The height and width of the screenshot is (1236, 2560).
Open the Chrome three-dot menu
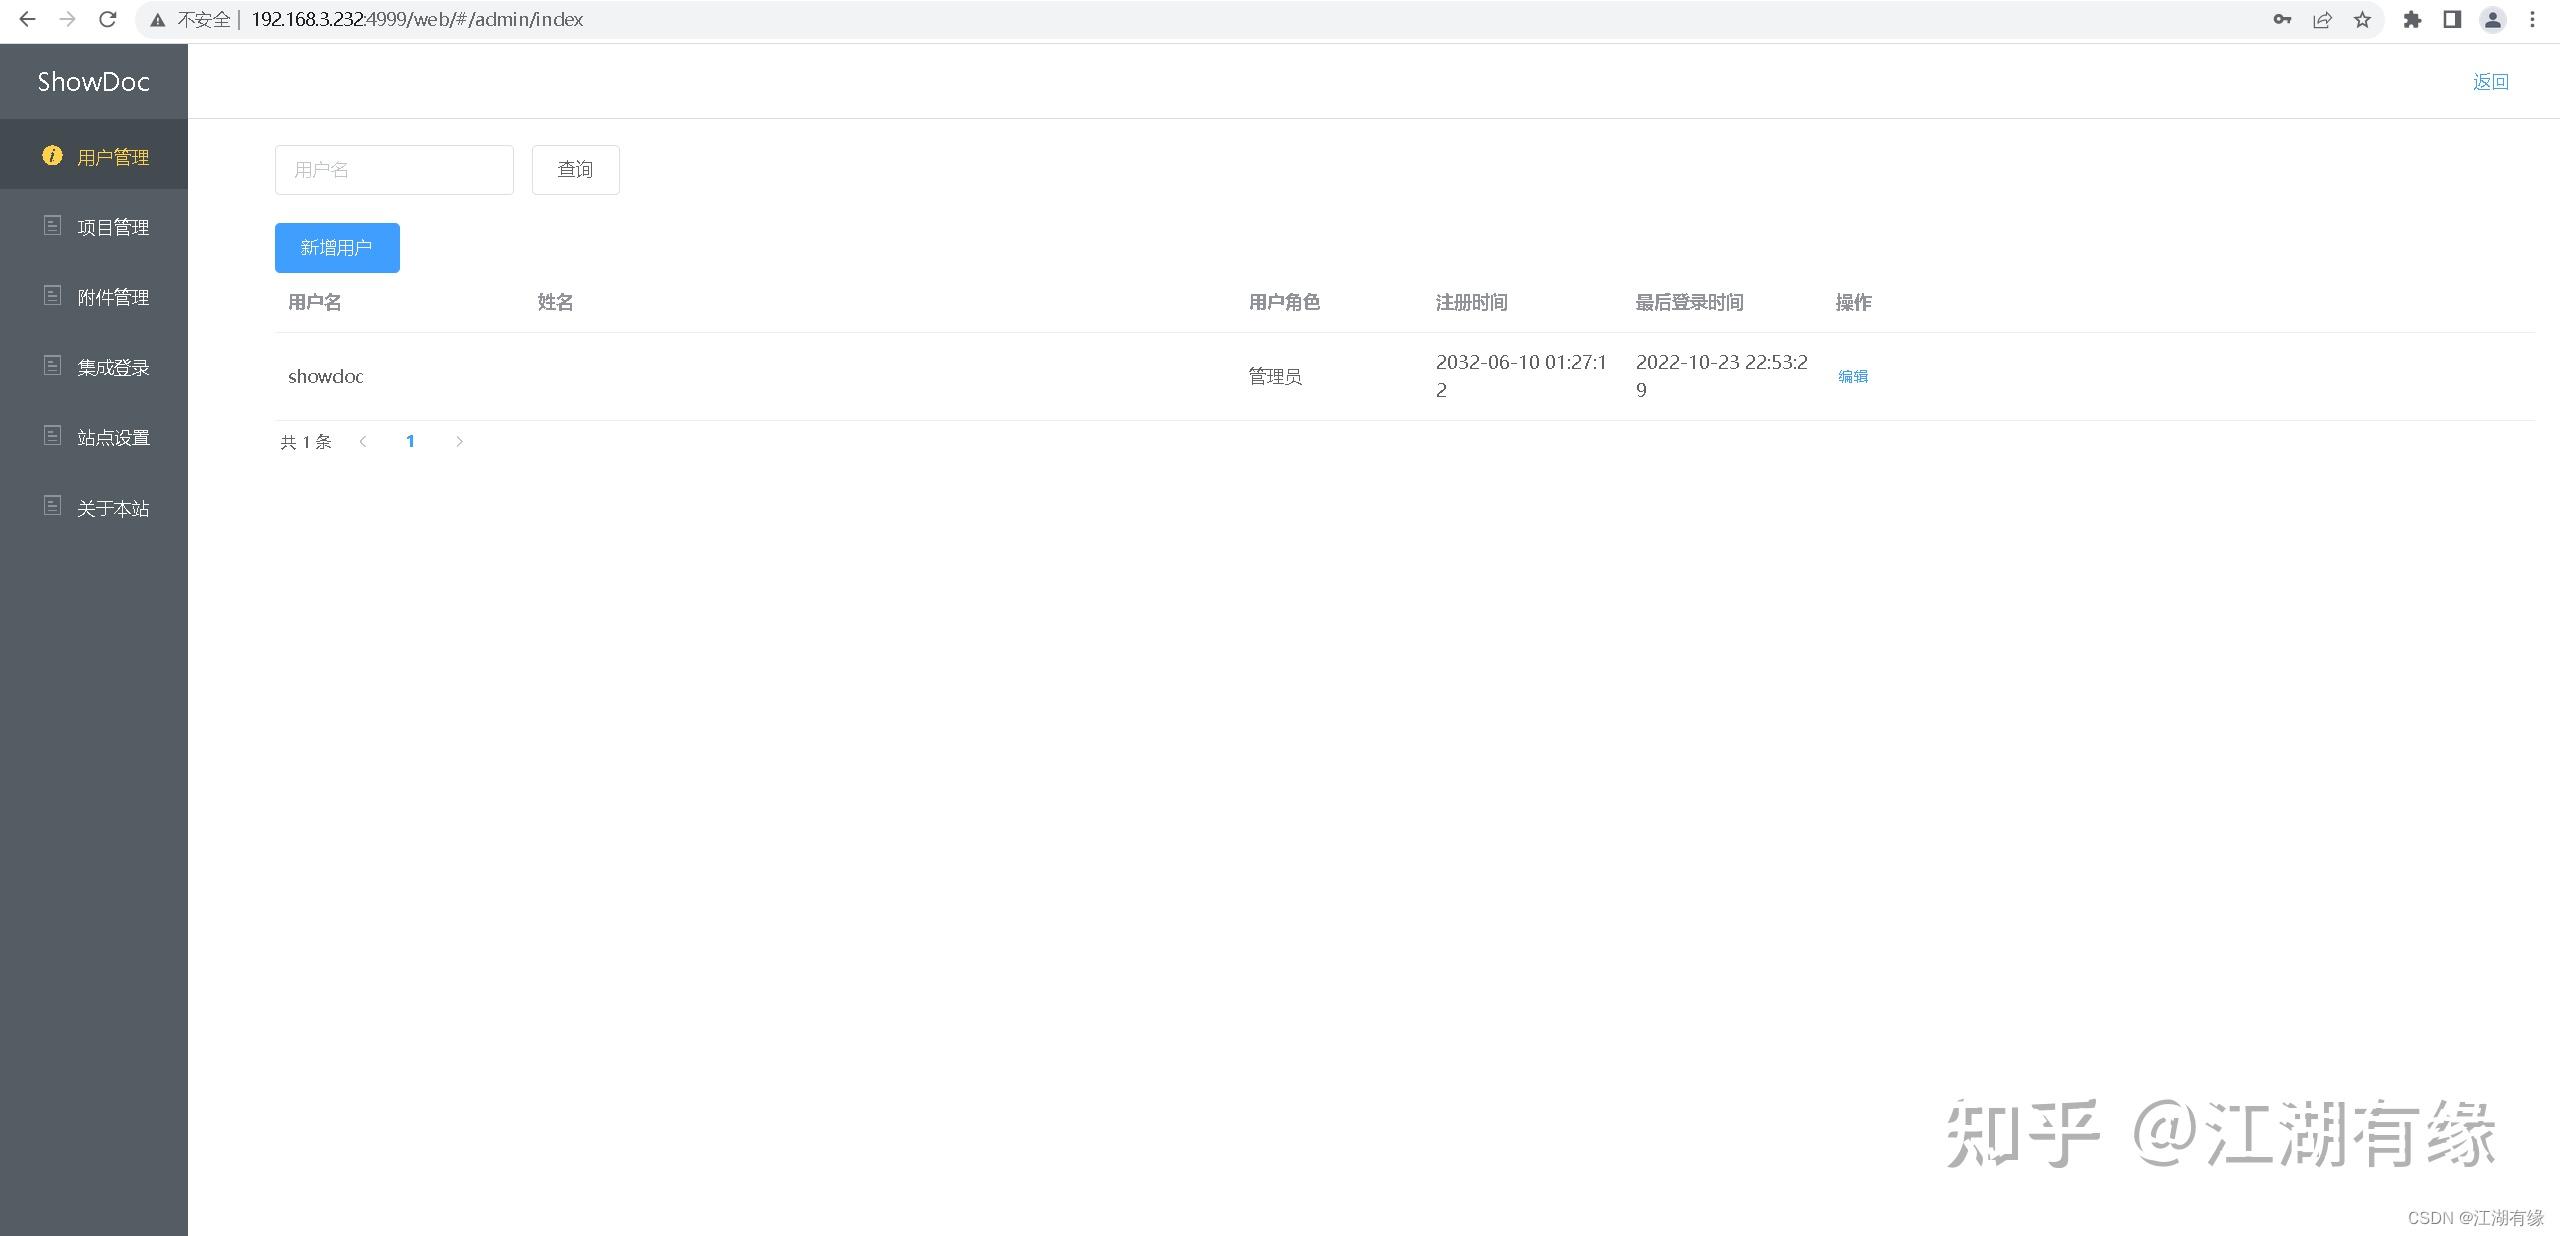pos(2533,19)
